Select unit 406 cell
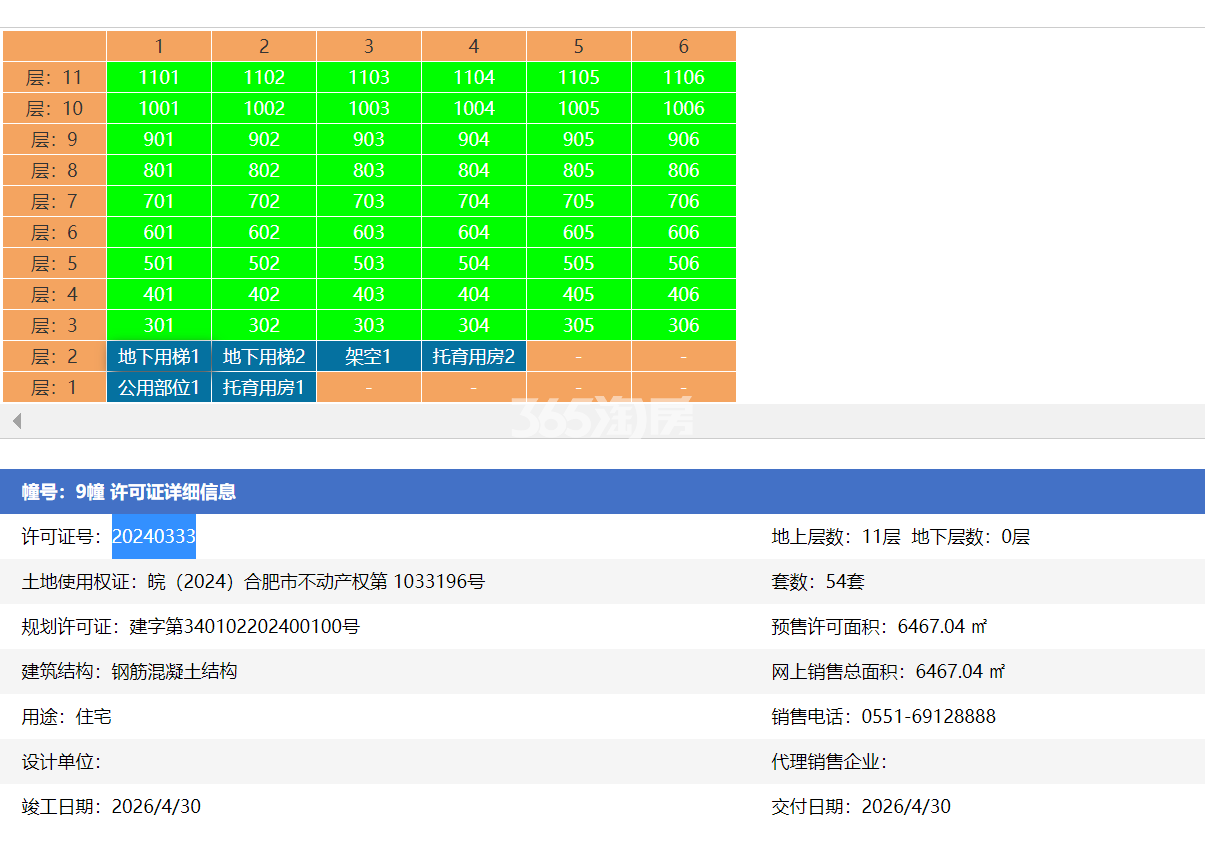 pyautogui.click(x=684, y=294)
